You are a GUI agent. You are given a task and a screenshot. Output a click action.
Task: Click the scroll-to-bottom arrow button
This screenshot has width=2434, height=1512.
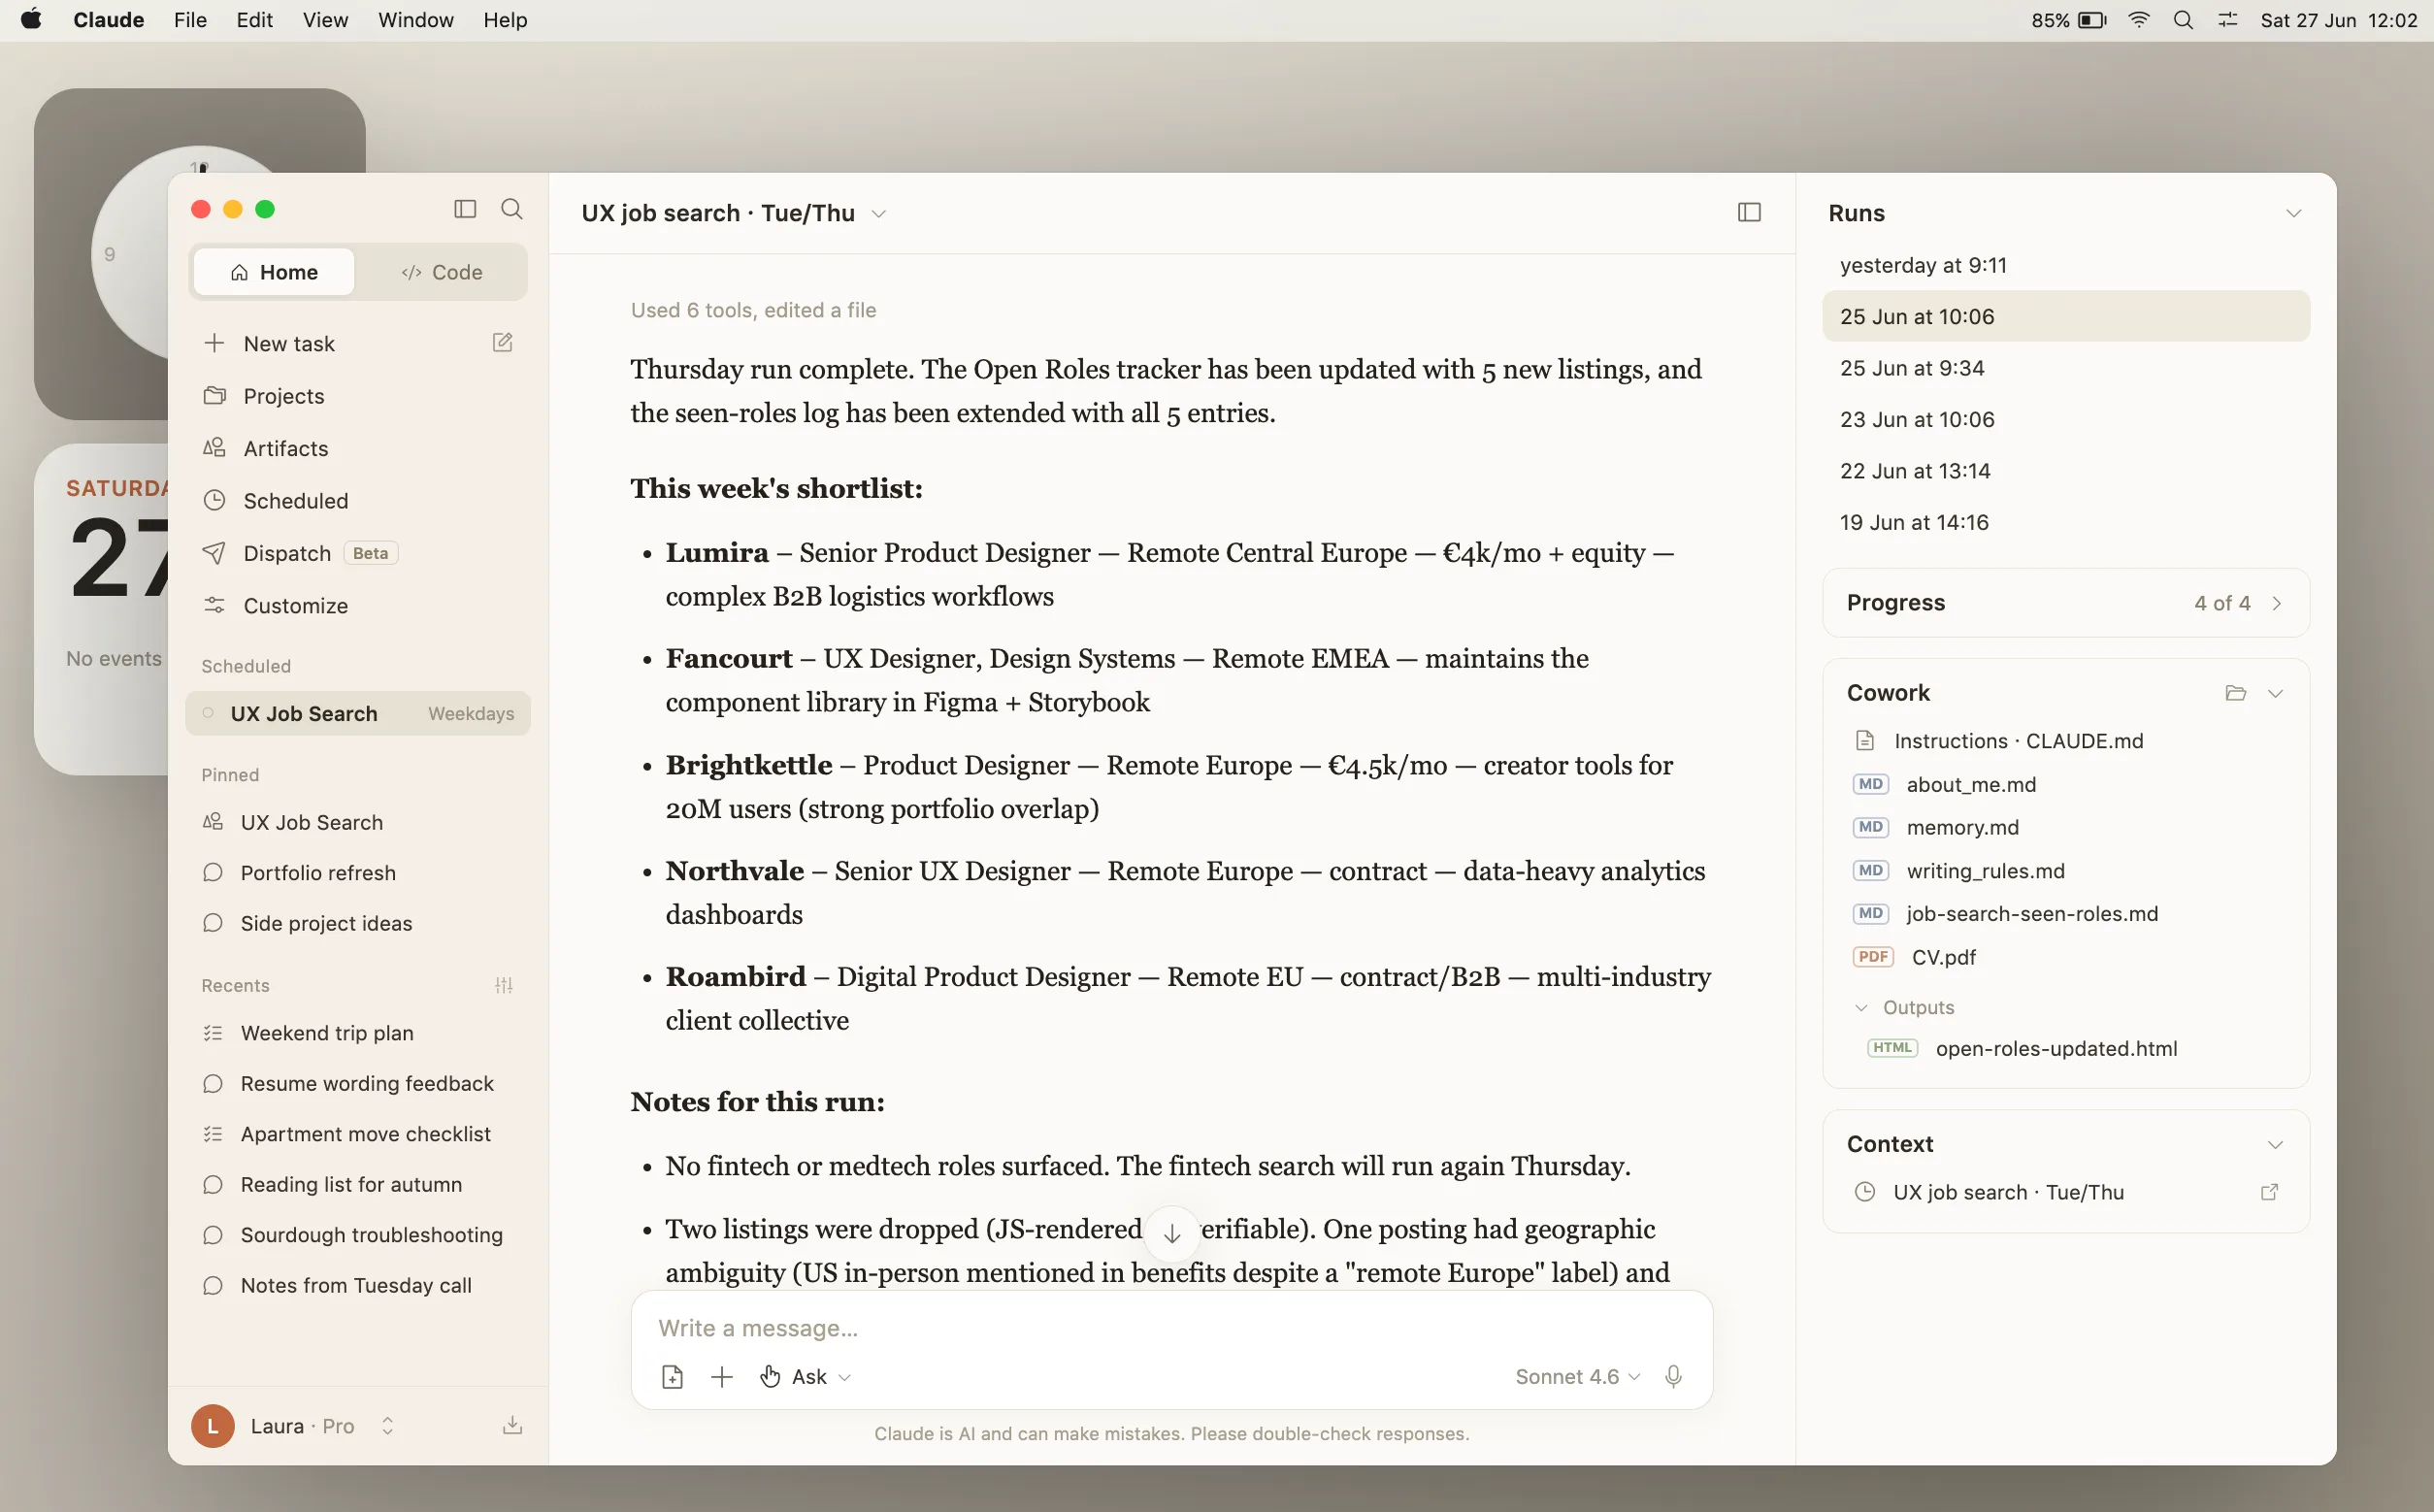[x=1172, y=1233]
